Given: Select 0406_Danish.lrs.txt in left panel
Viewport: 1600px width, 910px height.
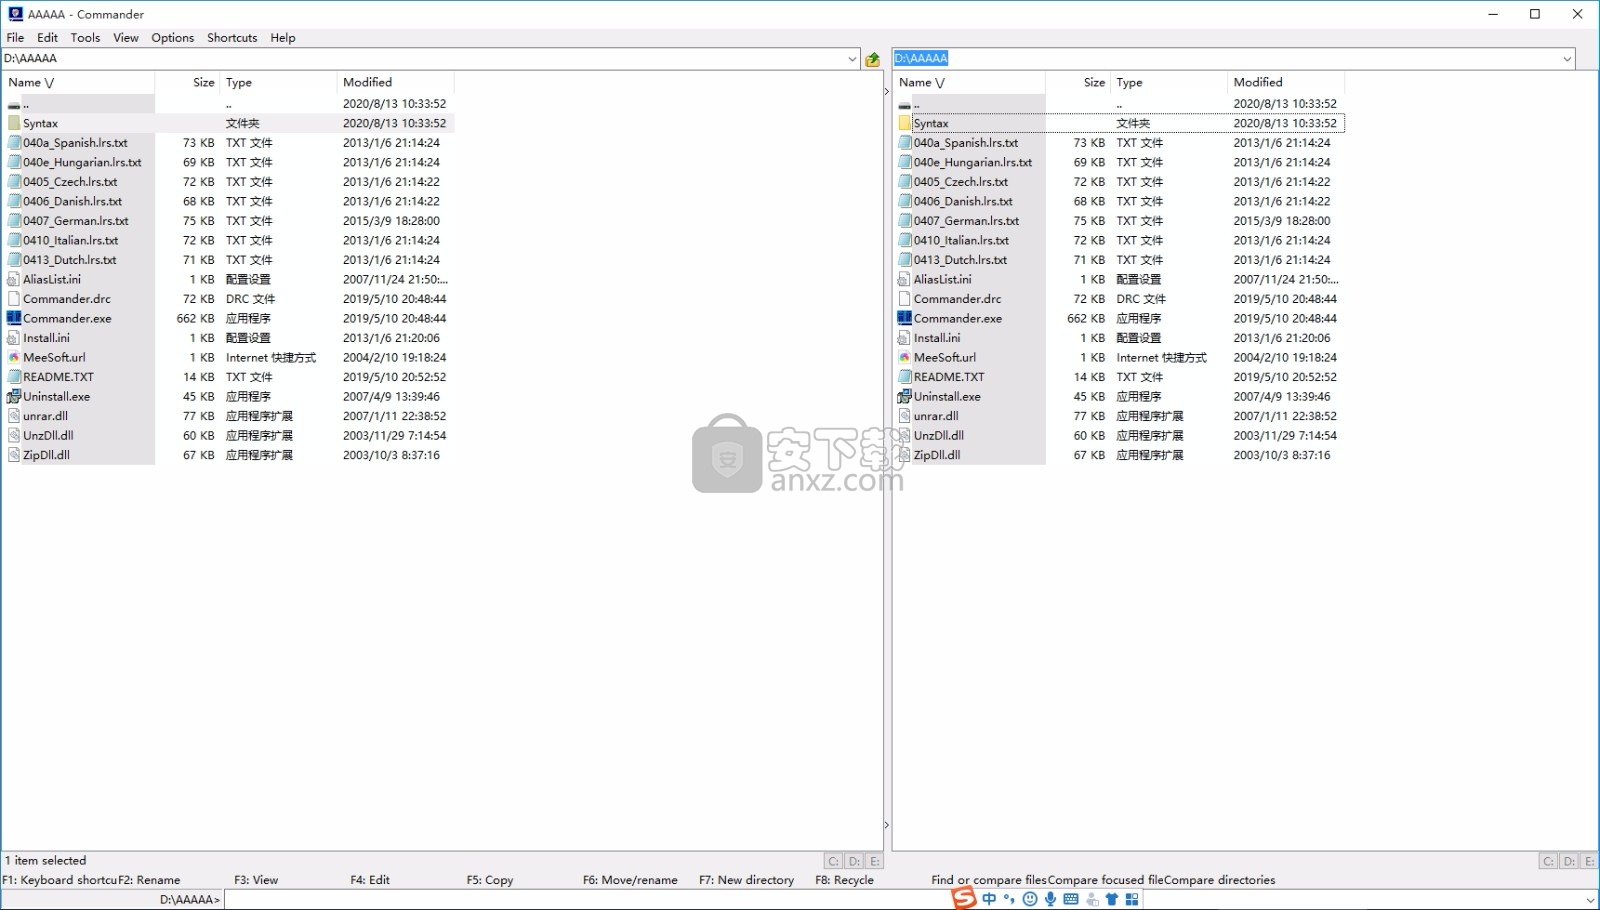Looking at the screenshot, I should click(73, 201).
